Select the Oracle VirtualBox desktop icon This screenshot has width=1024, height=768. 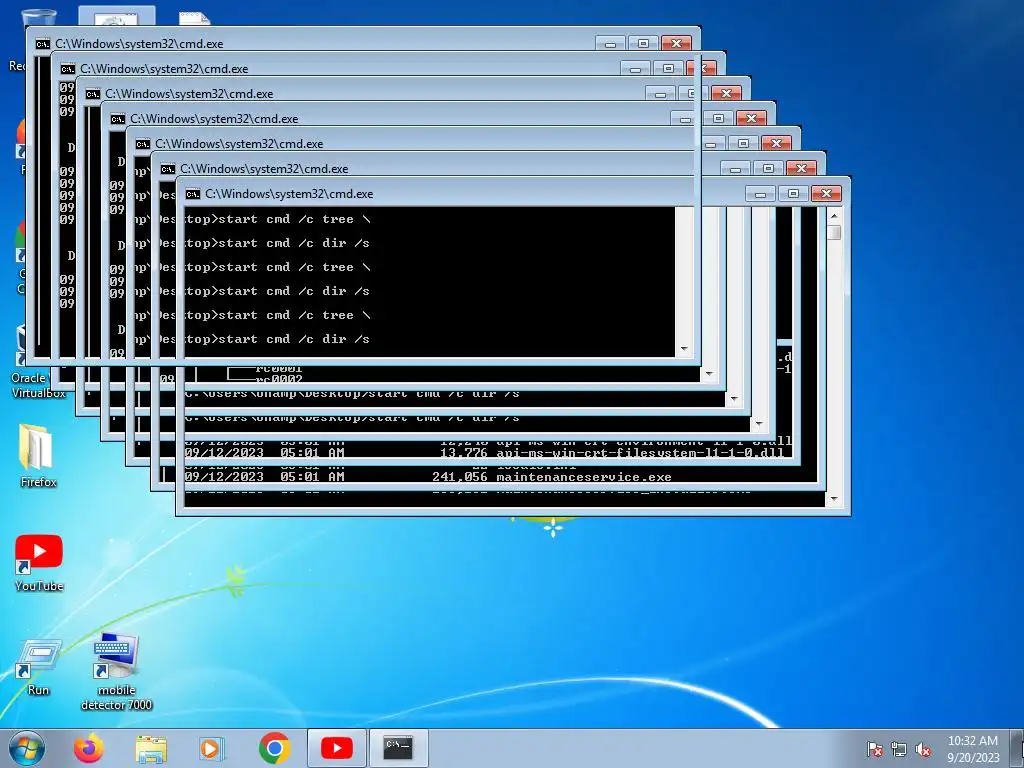(39, 385)
